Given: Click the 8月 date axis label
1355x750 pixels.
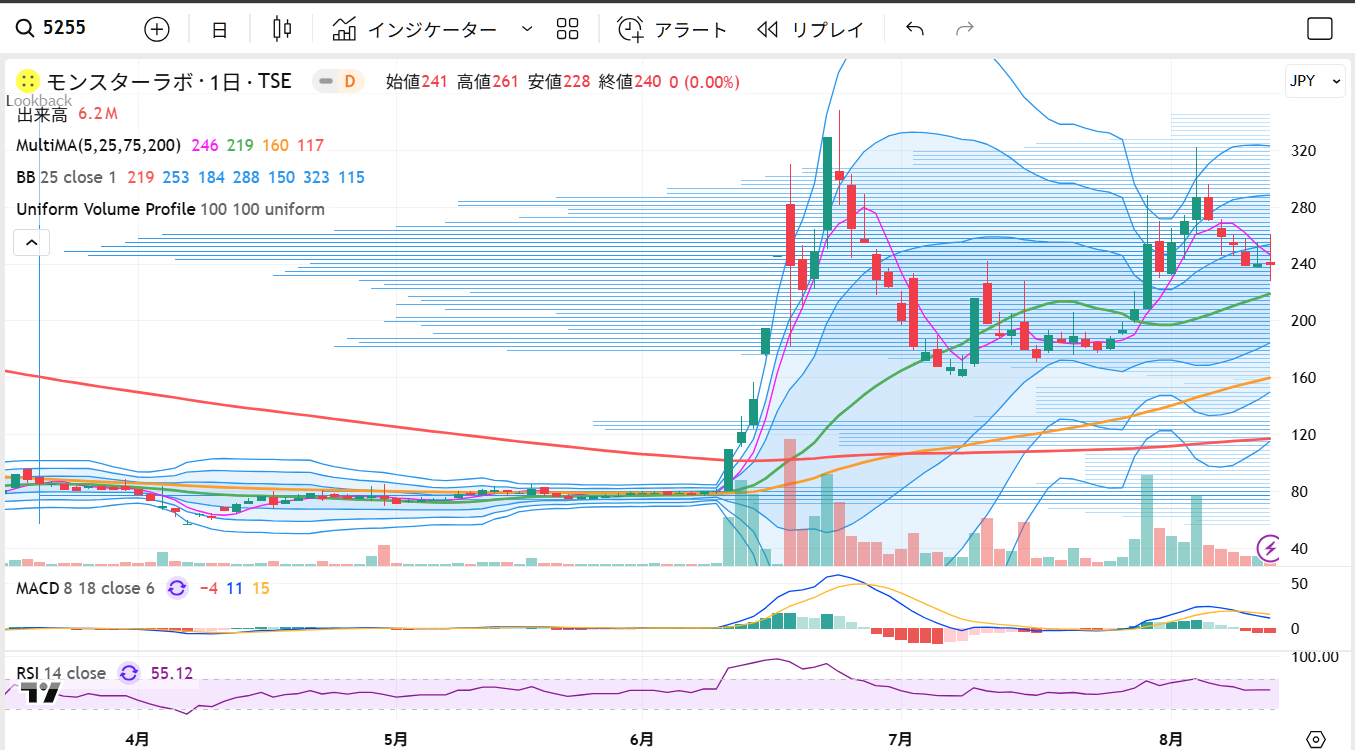Looking at the screenshot, I should (x=1171, y=739).
